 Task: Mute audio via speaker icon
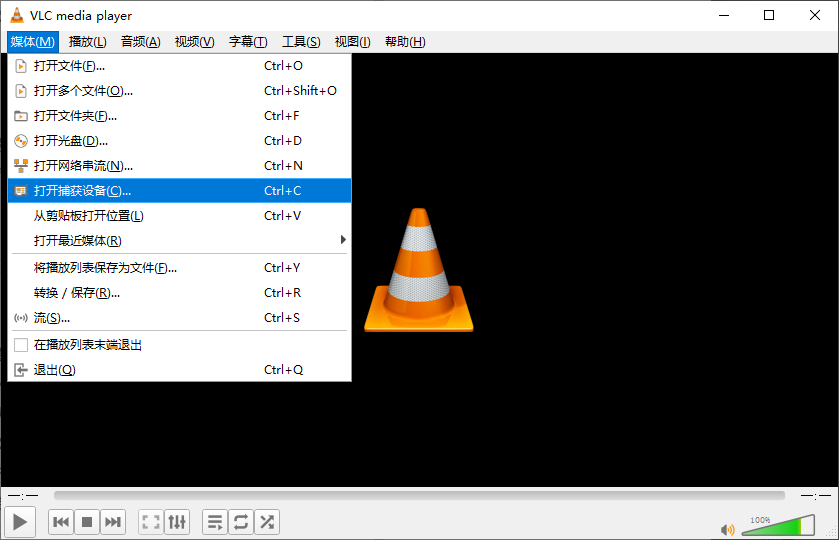point(728,529)
